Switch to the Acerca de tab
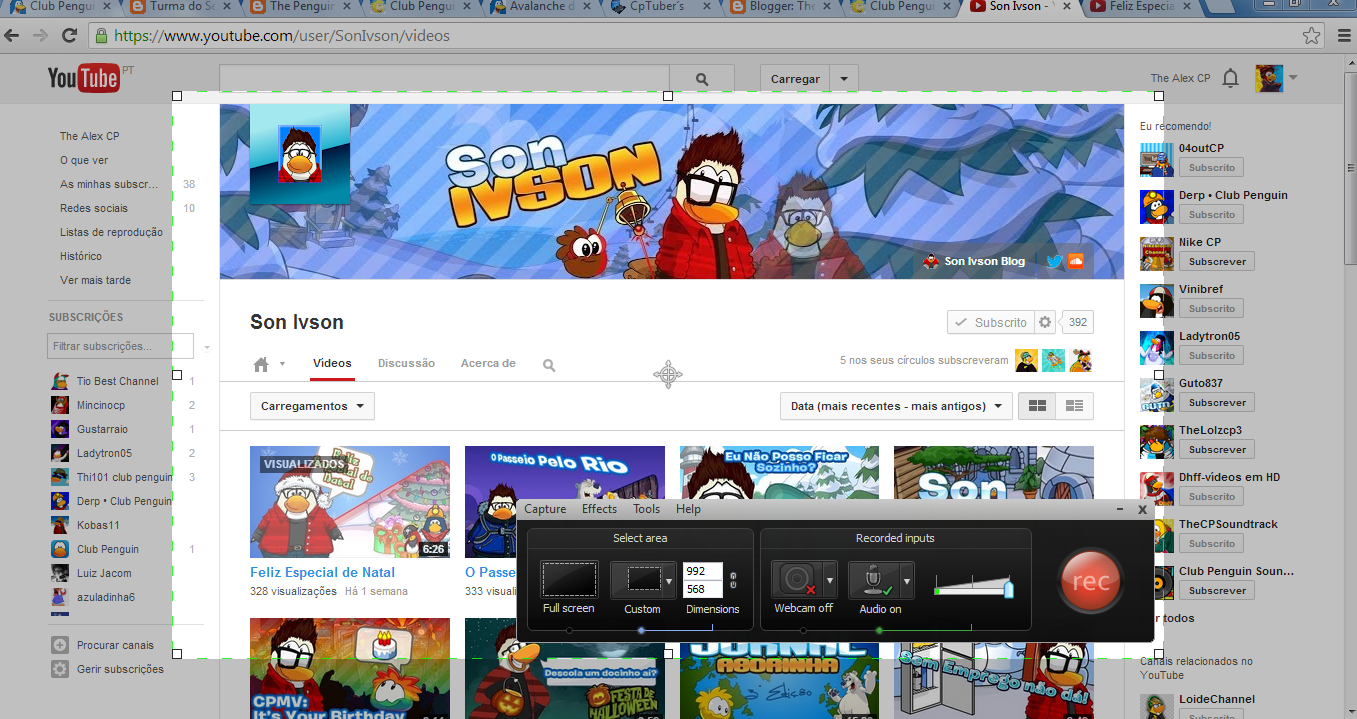The image size is (1357, 719). pos(488,363)
